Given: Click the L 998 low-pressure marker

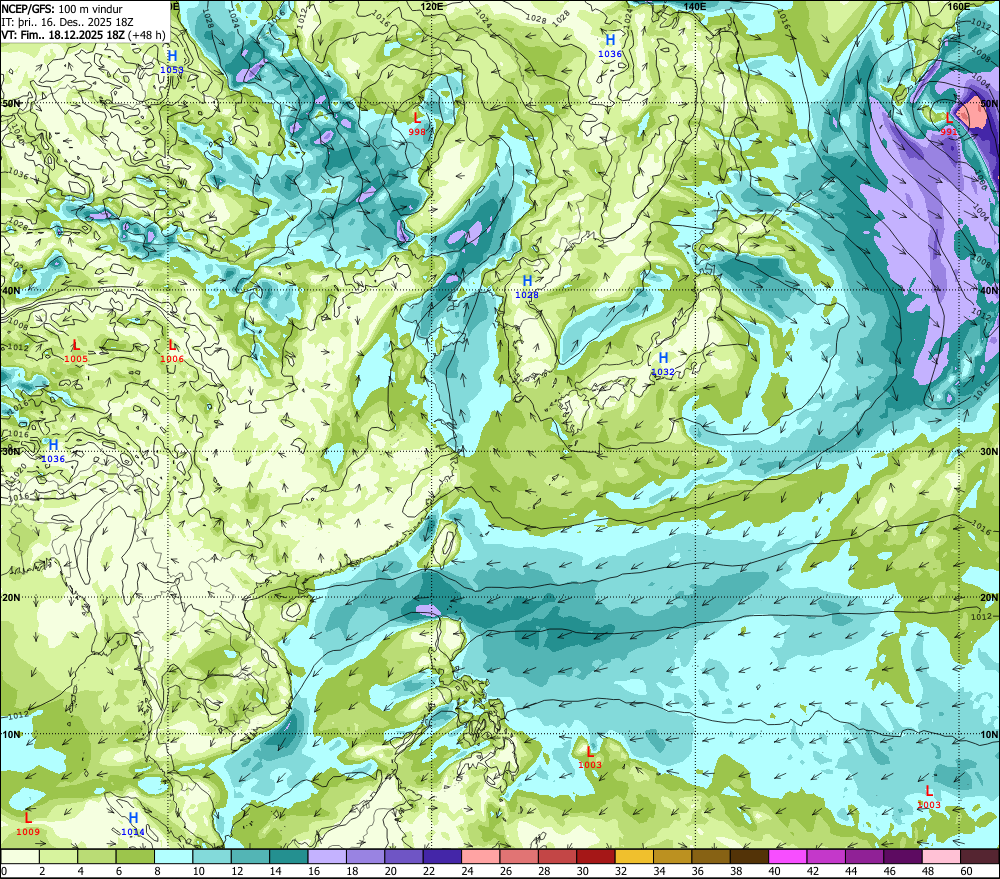Looking at the screenshot, I should [417, 124].
